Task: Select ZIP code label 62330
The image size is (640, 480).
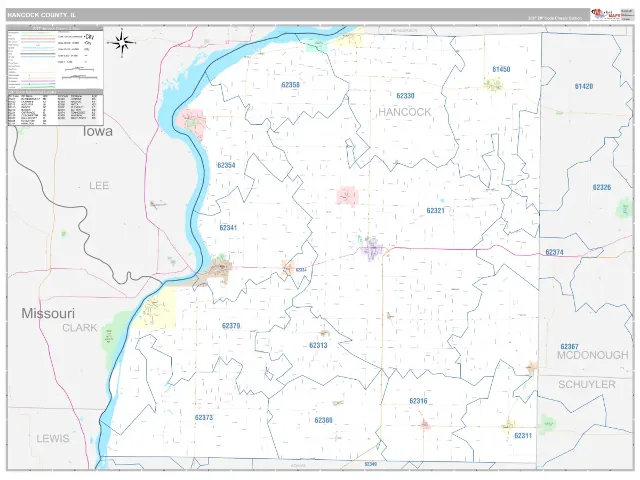Action: tap(405, 96)
